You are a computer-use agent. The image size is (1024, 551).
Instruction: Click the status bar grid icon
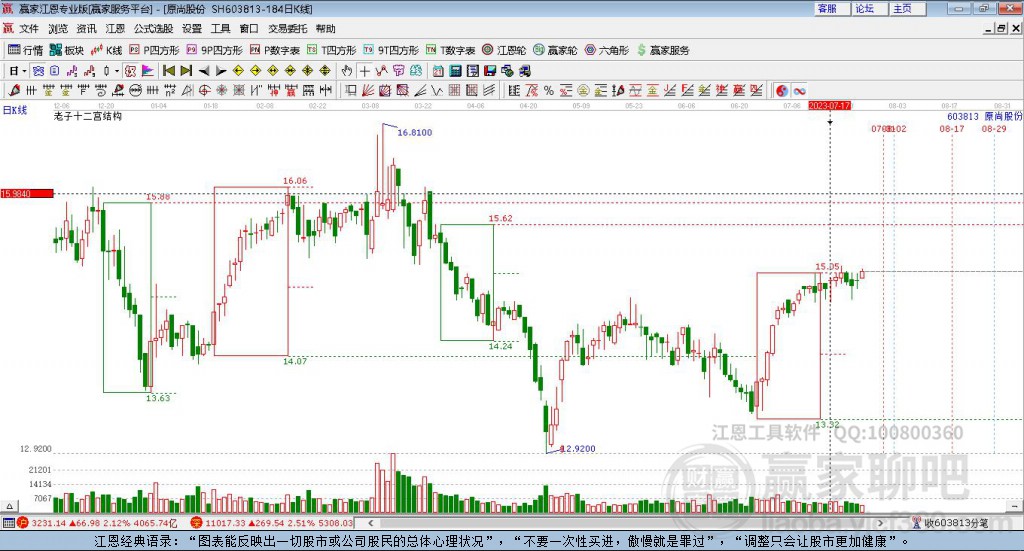coord(8,523)
